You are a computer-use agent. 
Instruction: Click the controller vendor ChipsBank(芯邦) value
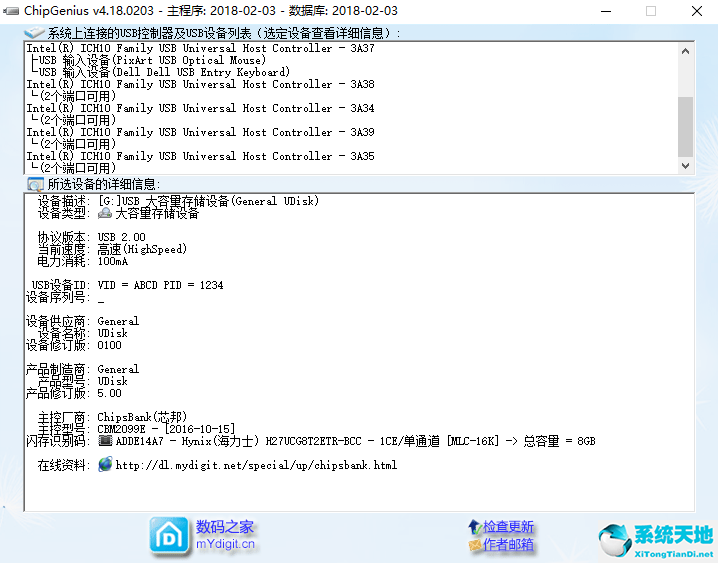point(142,417)
